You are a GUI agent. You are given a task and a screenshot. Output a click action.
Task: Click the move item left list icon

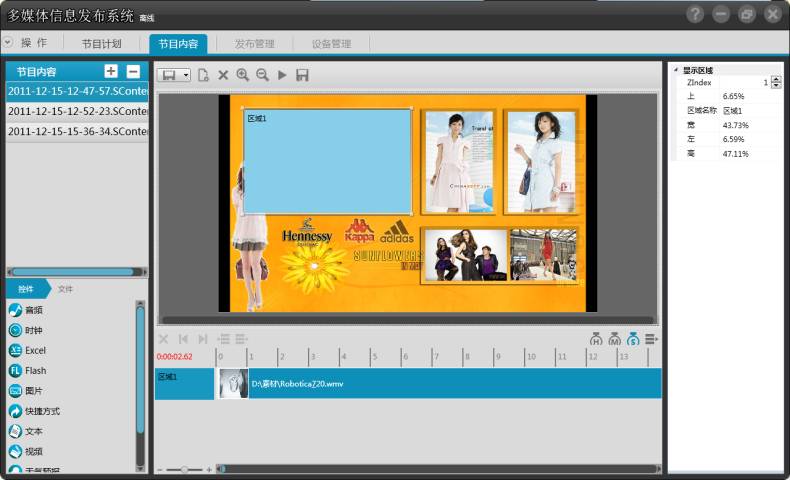[x=223, y=339]
